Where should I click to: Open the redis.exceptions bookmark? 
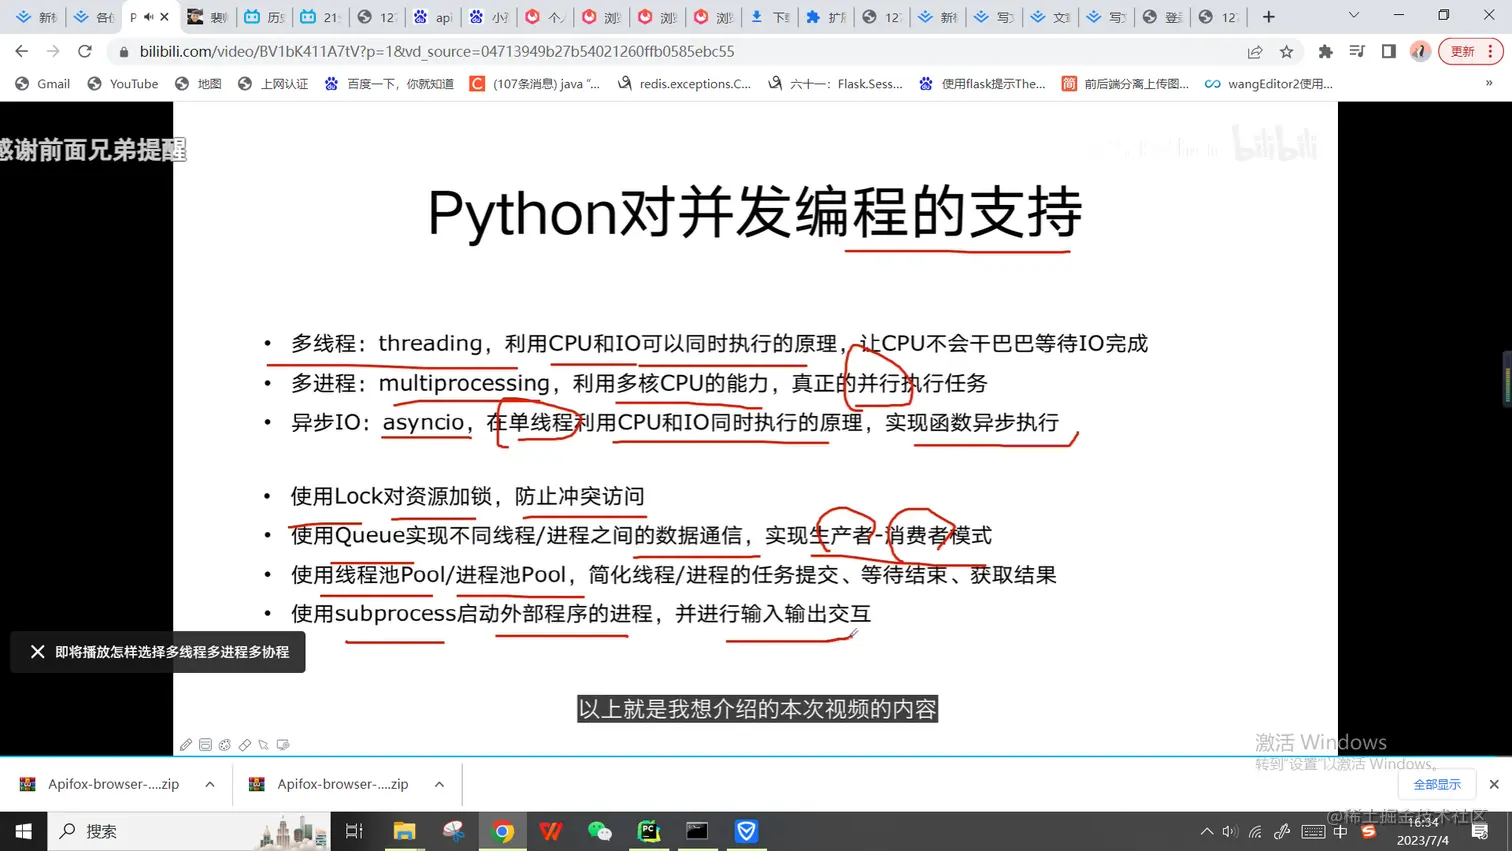pos(685,84)
